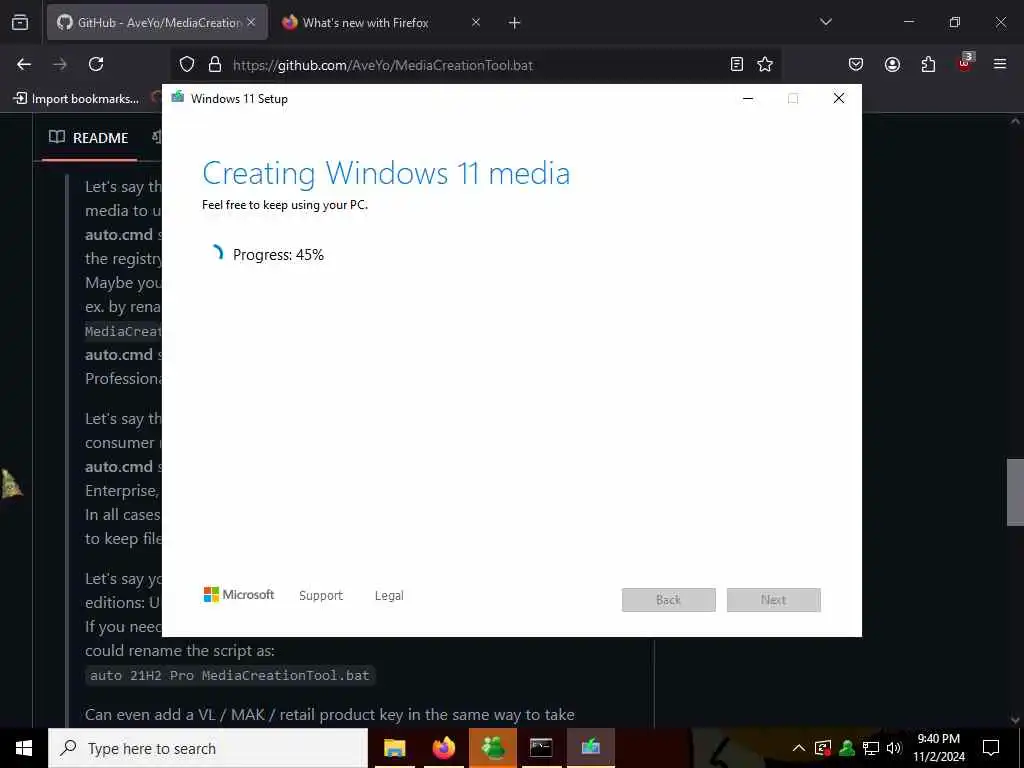1024x768 pixels.
Task: Open File Explorer from taskbar
Action: click(x=394, y=748)
